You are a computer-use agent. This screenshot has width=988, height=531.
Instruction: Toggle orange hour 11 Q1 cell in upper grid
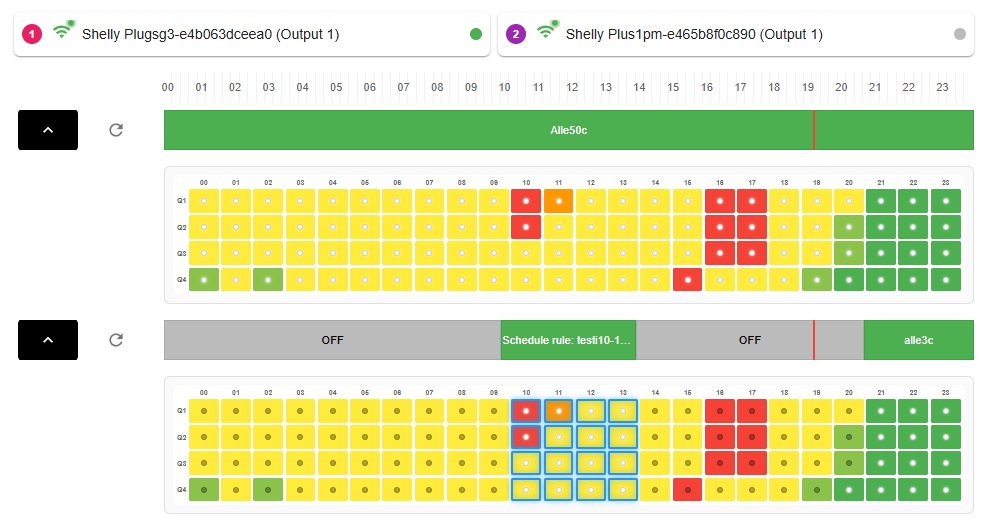pyautogui.click(x=558, y=201)
